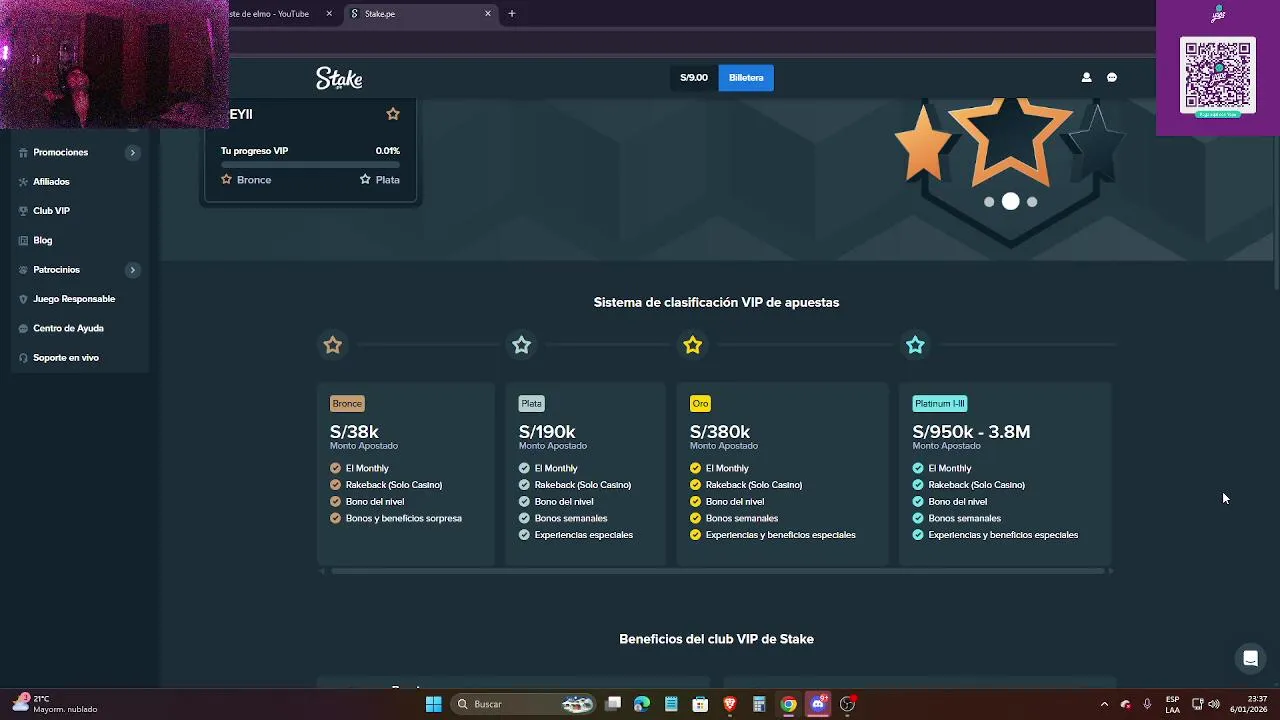The image size is (1280, 720).
Task: Open Centro de Ayuda link
Action: point(68,328)
